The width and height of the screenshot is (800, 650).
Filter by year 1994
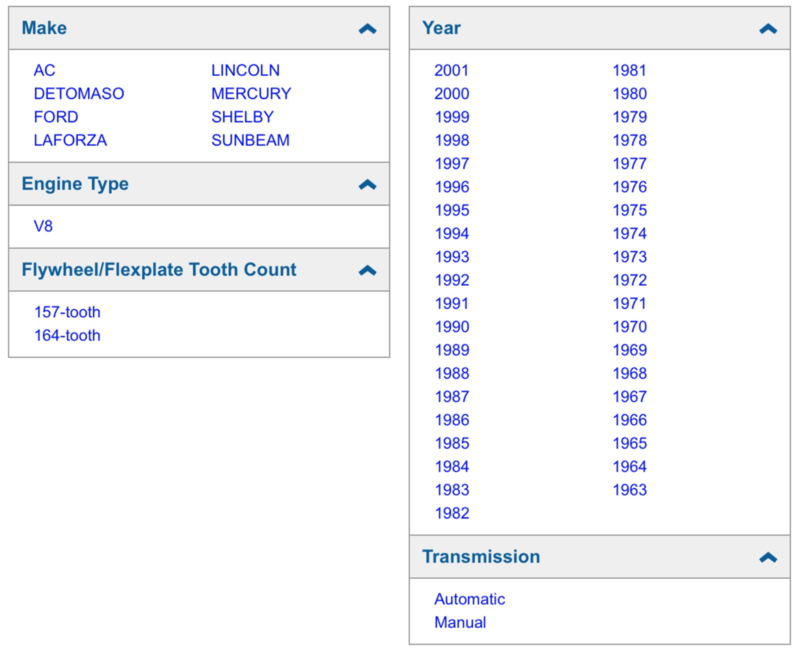(x=452, y=234)
